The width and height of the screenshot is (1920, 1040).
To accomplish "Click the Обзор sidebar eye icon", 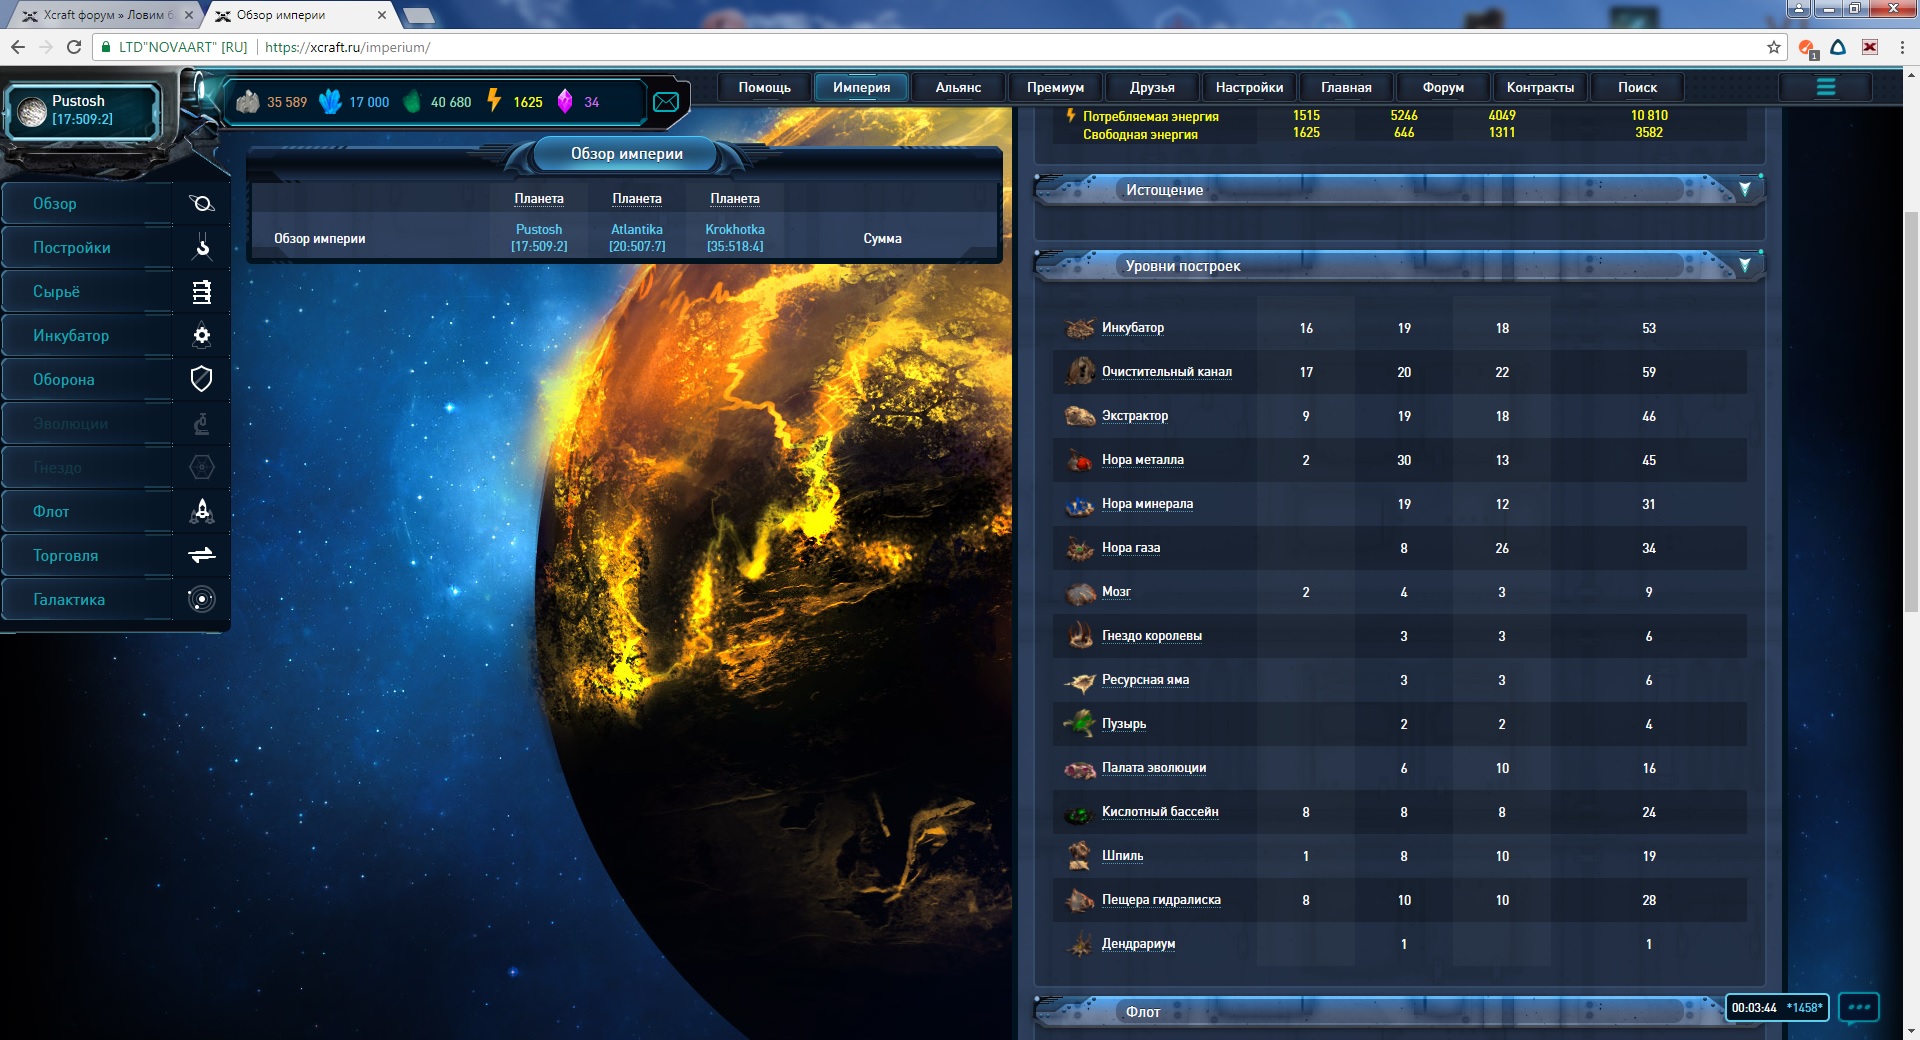I will click(201, 203).
